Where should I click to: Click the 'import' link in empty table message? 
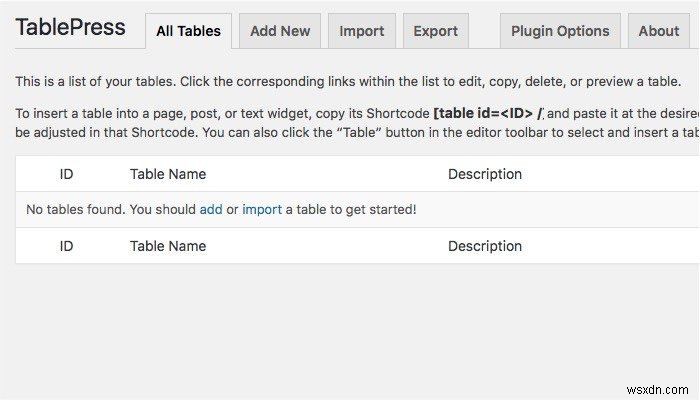tap(262, 210)
